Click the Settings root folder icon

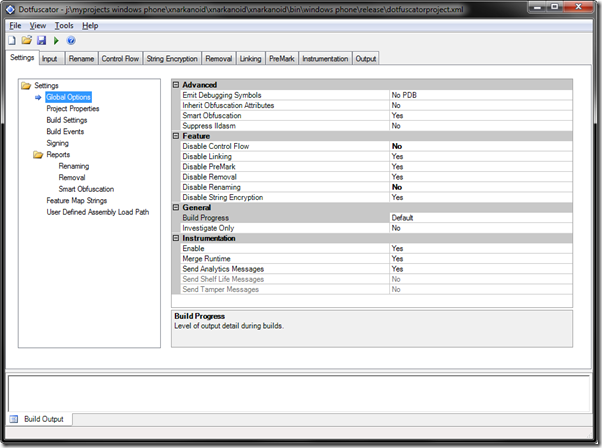pyautogui.click(x=26, y=85)
